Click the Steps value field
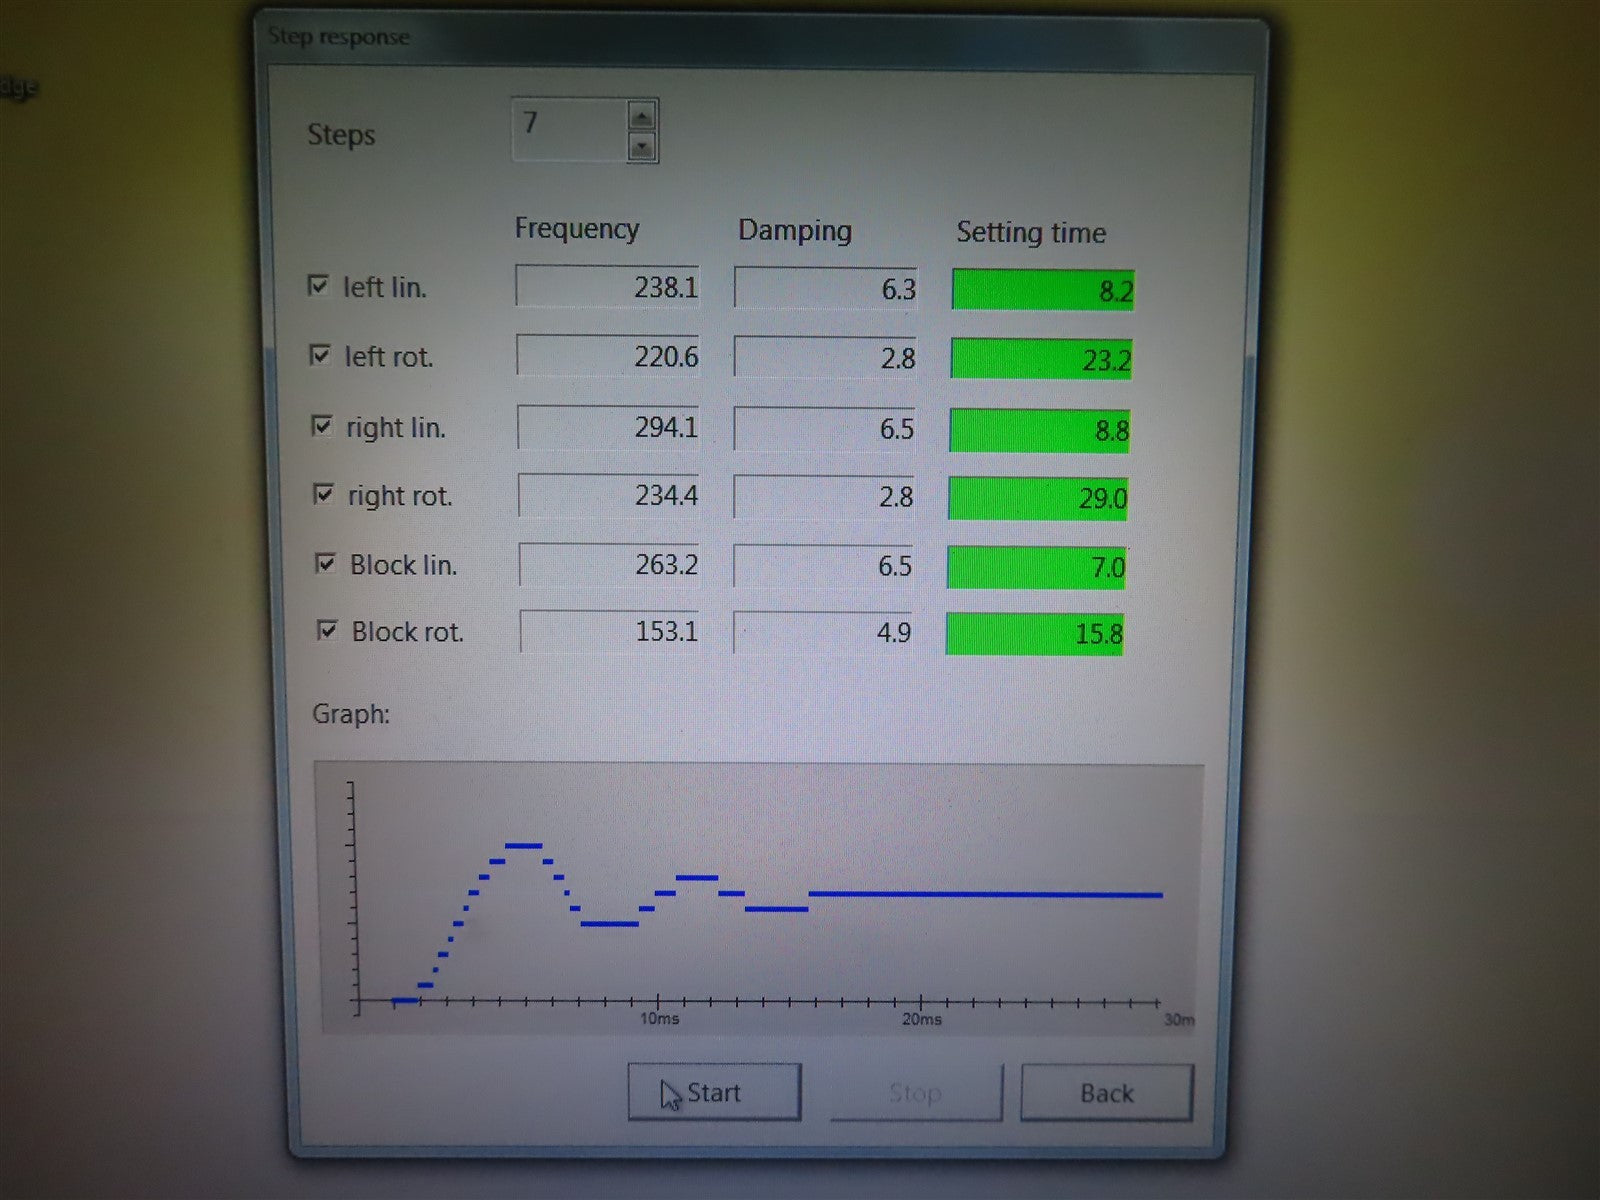Image resolution: width=1600 pixels, height=1200 pixels. [568, 129]
